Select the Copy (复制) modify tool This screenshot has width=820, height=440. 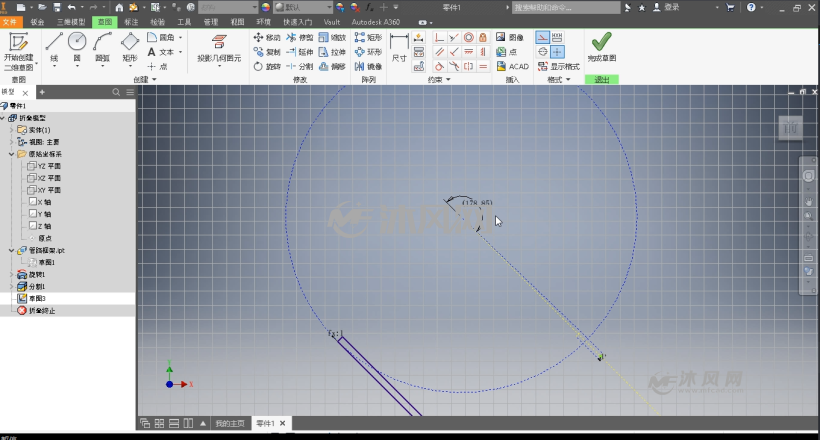[x=267, y=52]
